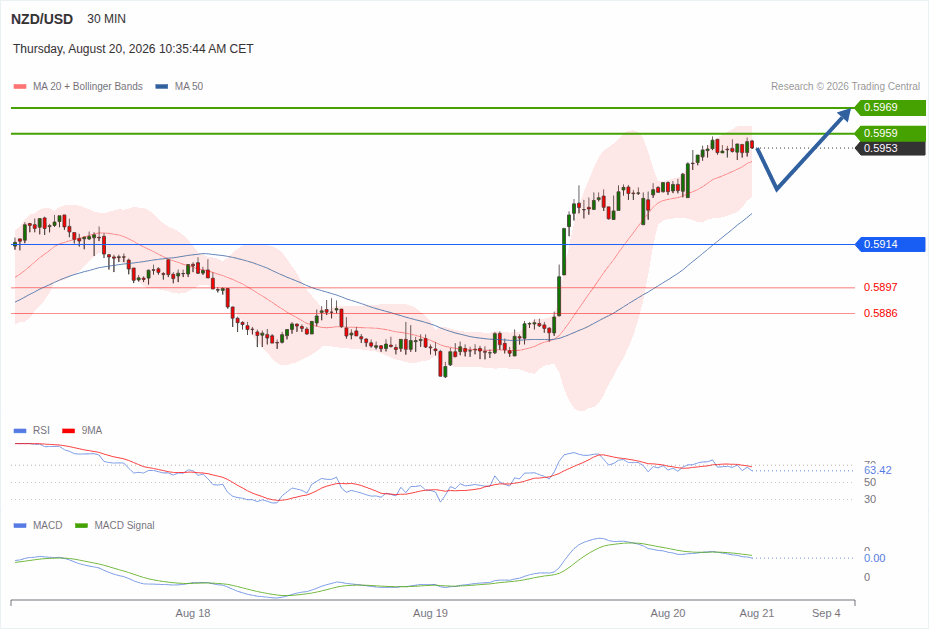Click the 0.5897 support level value
This screenshot has height=629, width=929.
pos(880,287)
